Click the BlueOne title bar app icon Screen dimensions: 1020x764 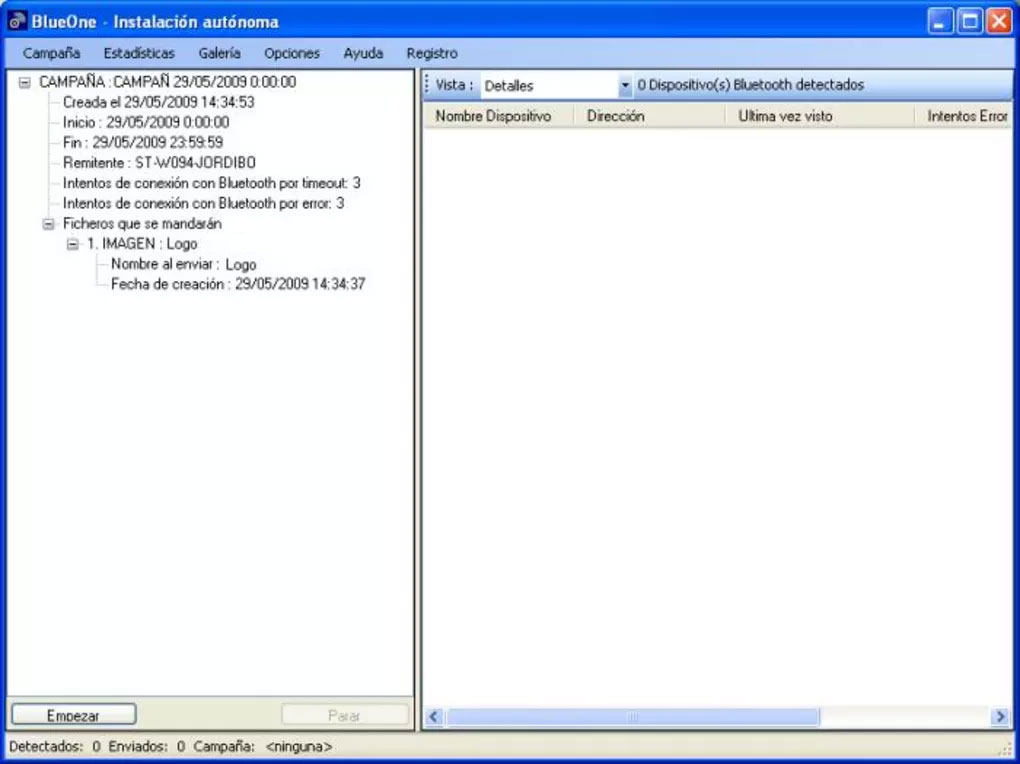pos(18,21)
